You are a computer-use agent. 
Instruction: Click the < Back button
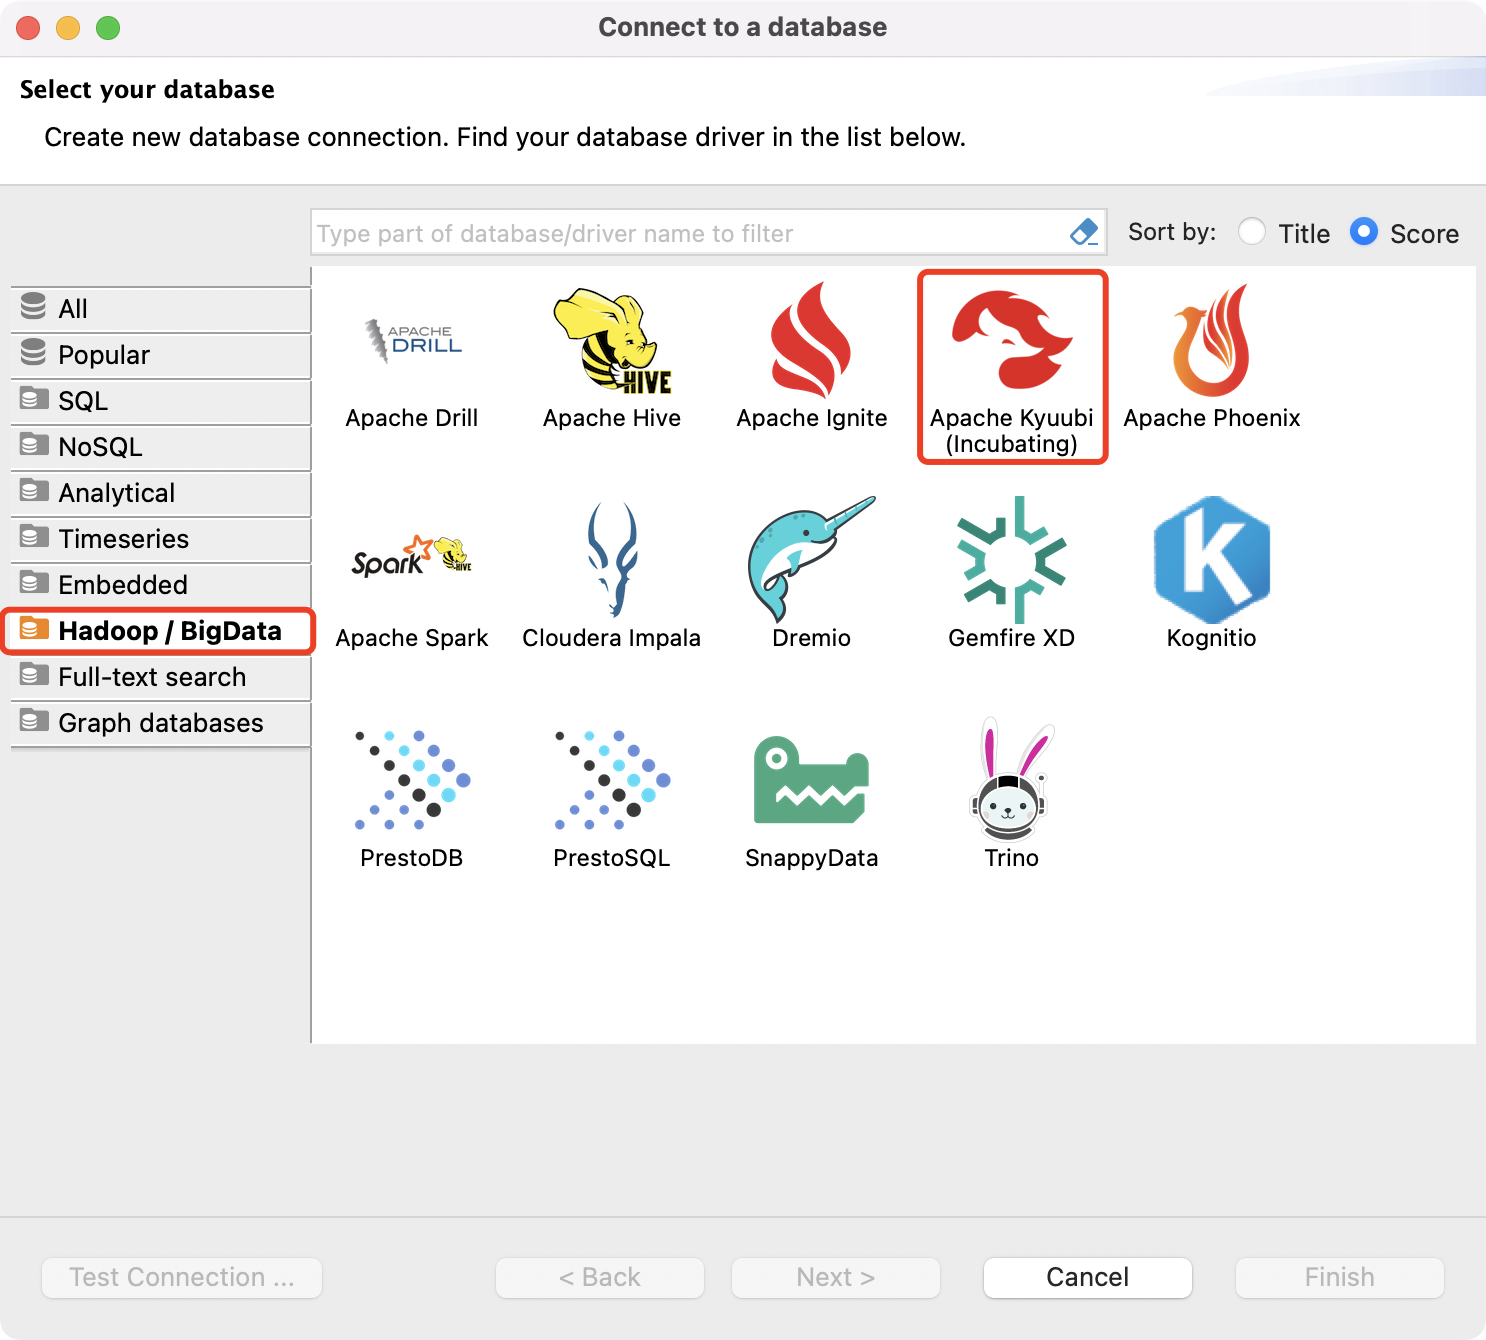tap(600, 1277)
